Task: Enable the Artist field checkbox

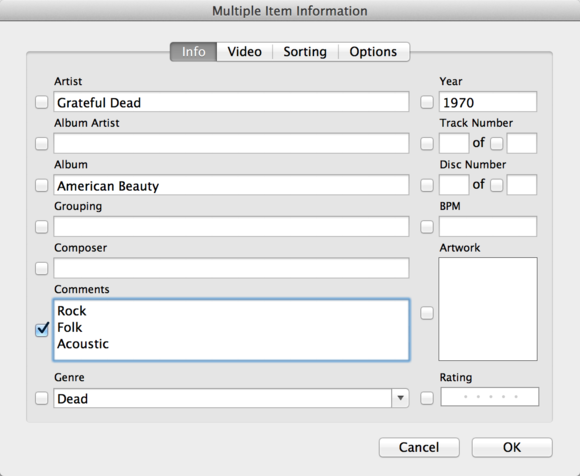Action: tap(41, 102)
